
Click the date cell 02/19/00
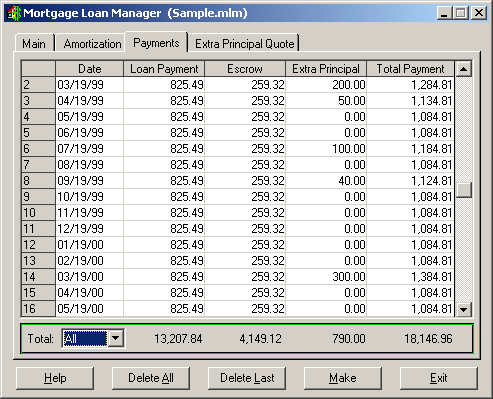(x=89, y=261)
